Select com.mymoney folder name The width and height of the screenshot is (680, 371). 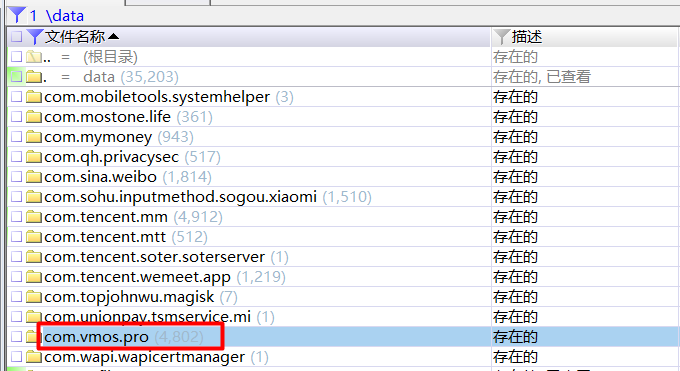tap(98, 137)
